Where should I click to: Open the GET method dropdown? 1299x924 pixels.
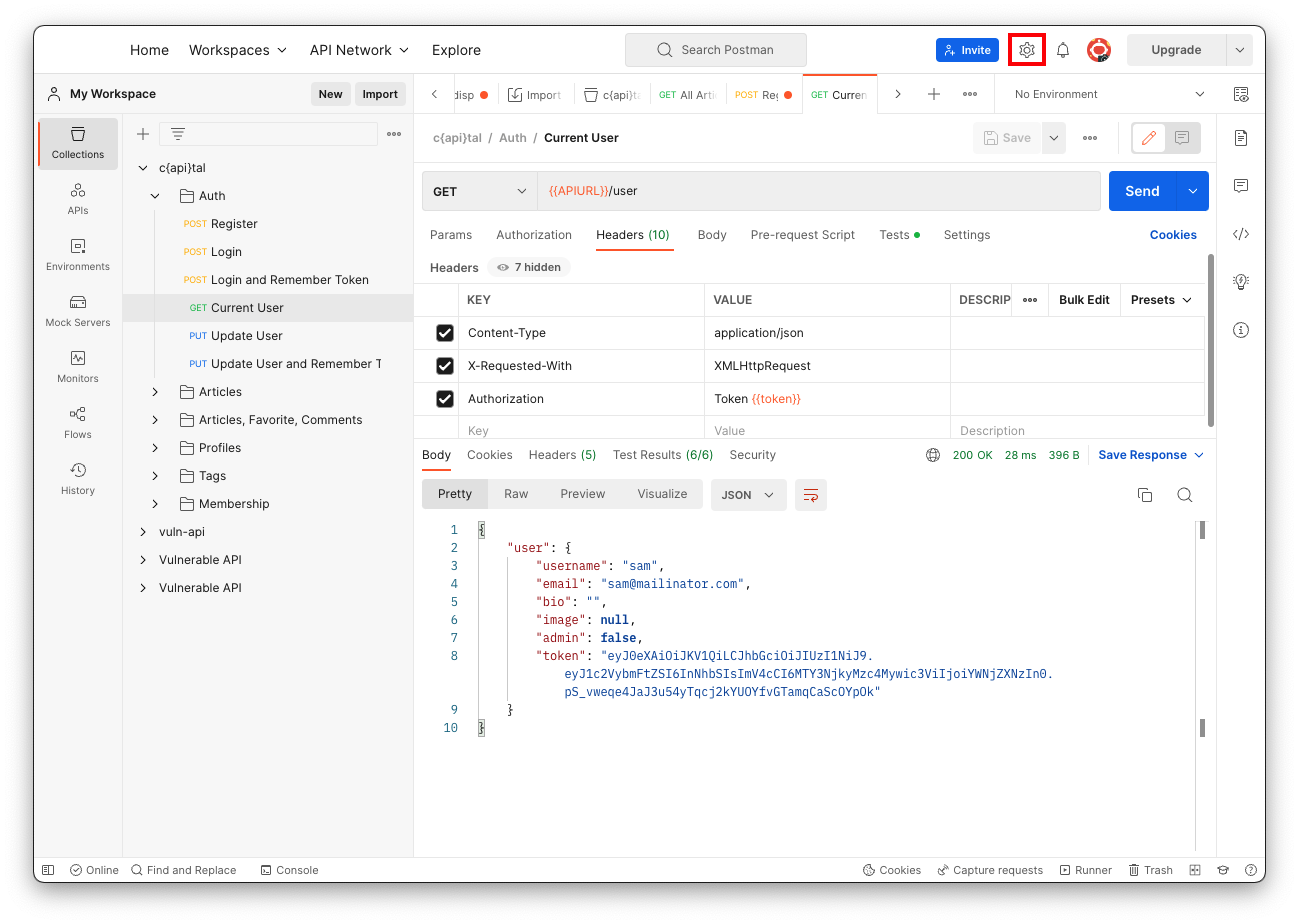pos(479,191)
